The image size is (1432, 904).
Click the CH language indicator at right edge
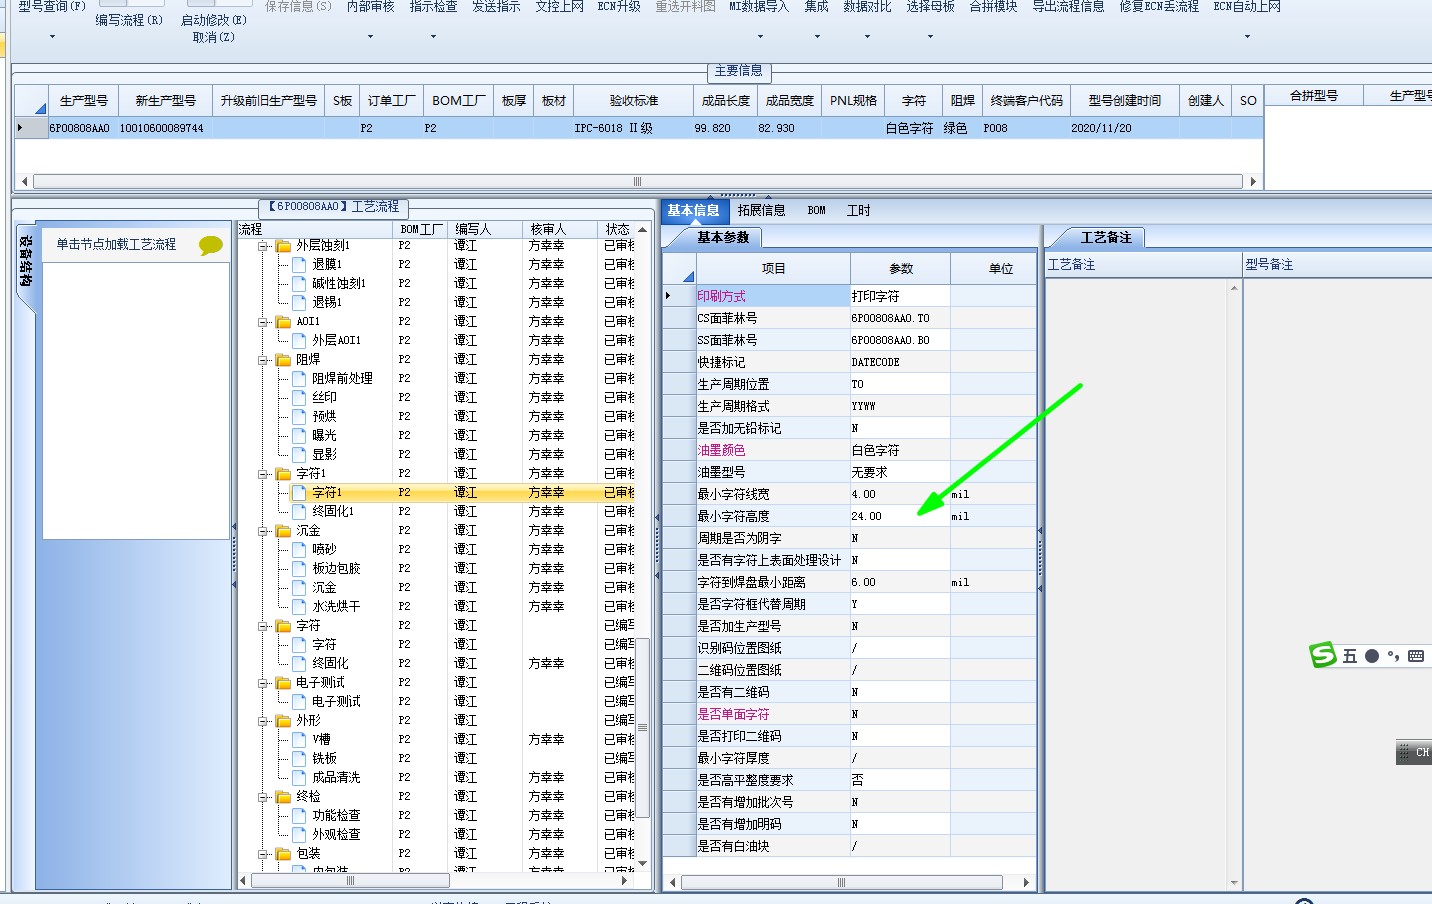pos(1414,753)
